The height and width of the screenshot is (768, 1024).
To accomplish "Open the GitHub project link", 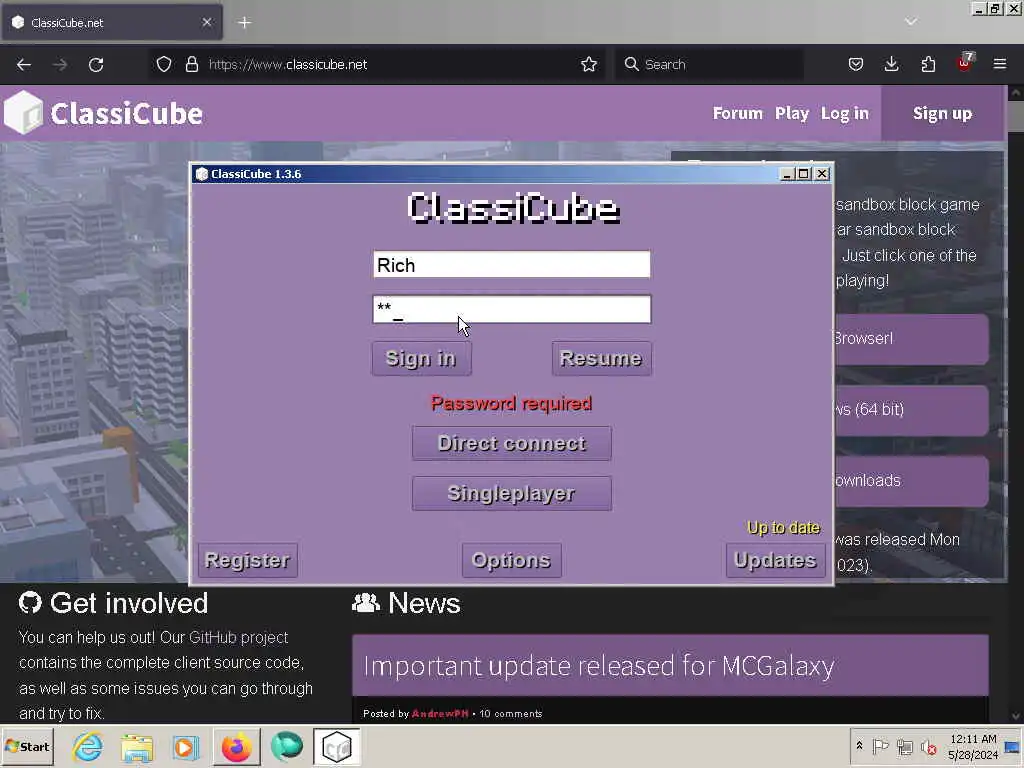I will 238,637.
